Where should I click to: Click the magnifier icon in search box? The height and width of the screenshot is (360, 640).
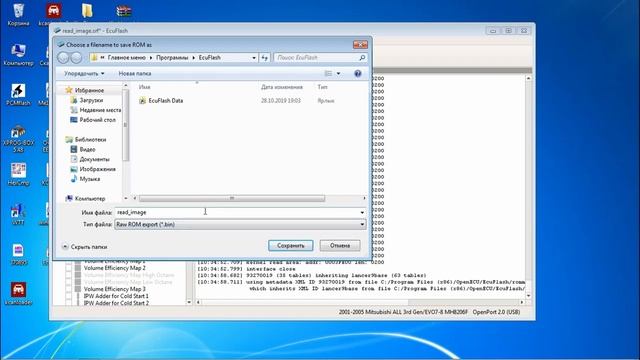pos(362,58)
